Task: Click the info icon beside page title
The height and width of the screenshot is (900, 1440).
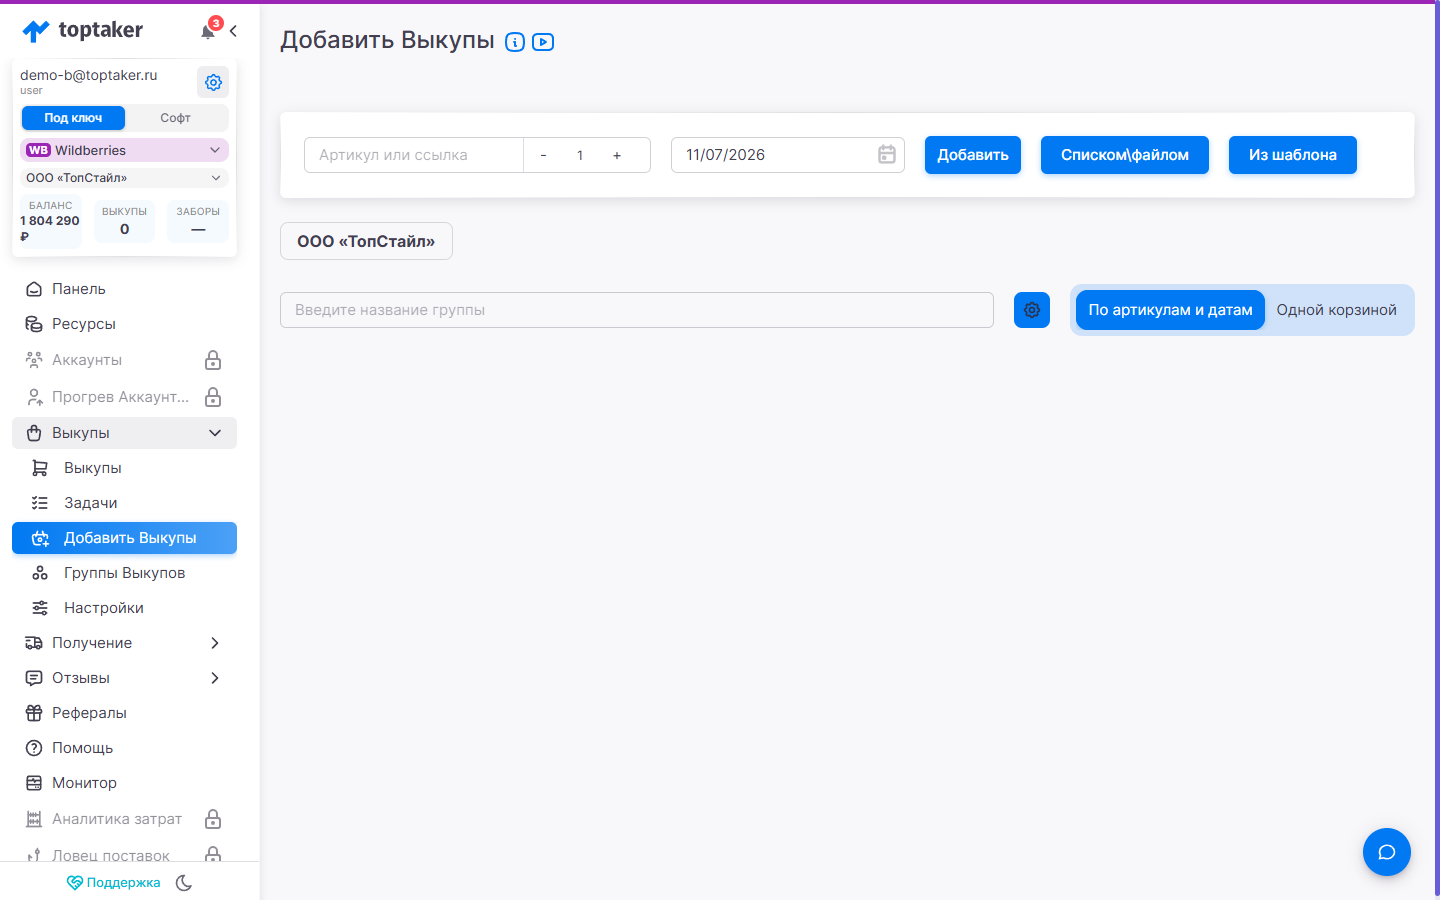Action: 515,42
